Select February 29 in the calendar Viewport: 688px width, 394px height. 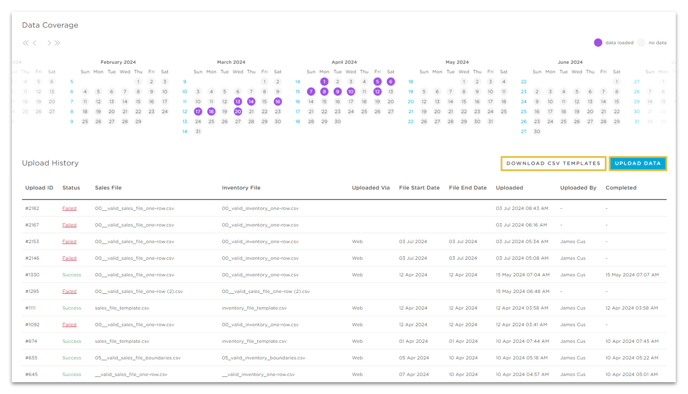point(138,122)
